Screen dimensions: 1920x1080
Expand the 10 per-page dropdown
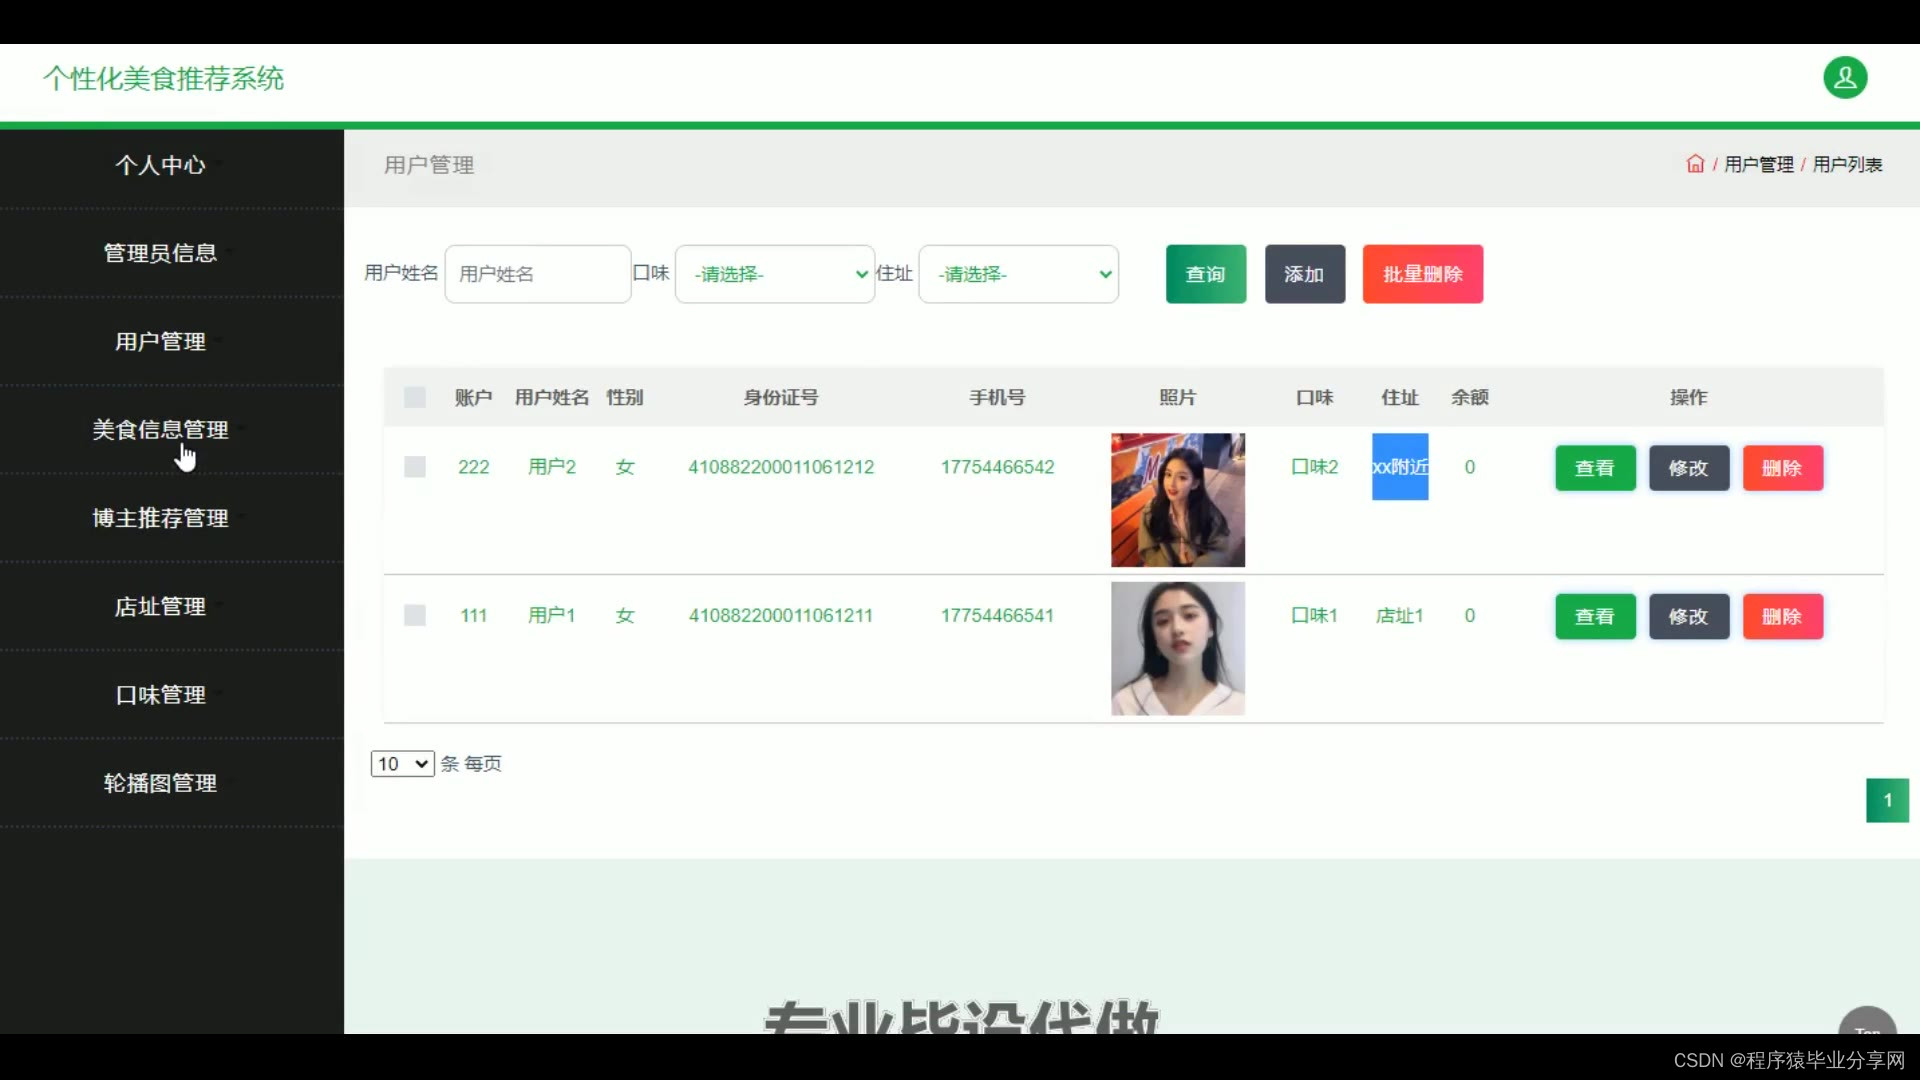click(402, 764)
